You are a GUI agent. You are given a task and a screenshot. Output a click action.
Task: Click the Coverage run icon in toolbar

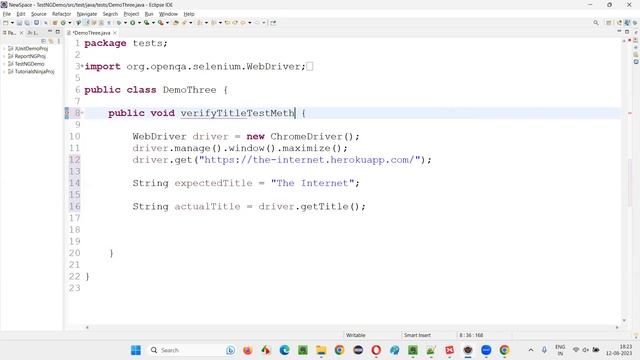[147, 23]
